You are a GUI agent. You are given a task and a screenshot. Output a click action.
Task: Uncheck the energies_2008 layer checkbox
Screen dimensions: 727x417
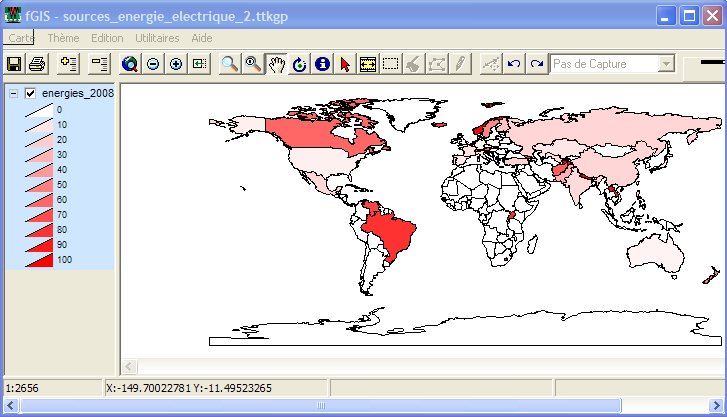tap(30, 94)
